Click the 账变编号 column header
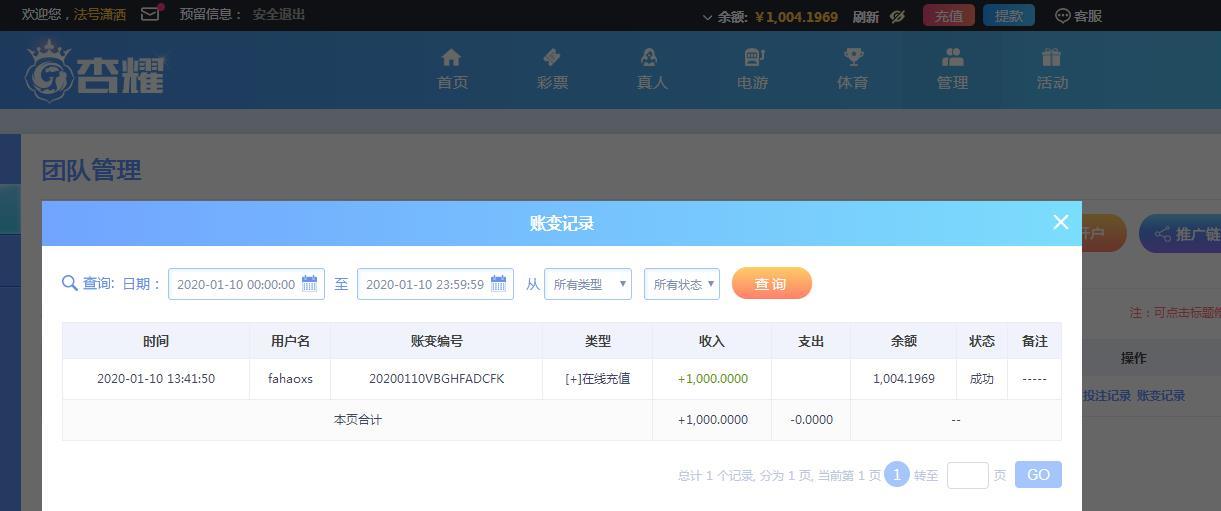The height and width of the screenshot is (511, 1221). (x=437, y=341)
